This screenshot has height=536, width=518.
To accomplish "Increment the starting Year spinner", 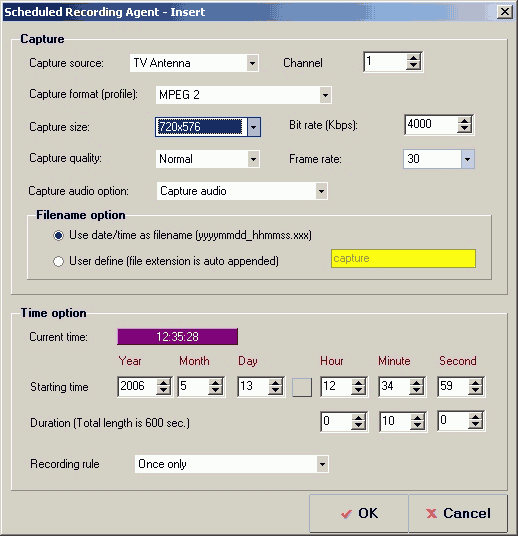I will point(163,383).
